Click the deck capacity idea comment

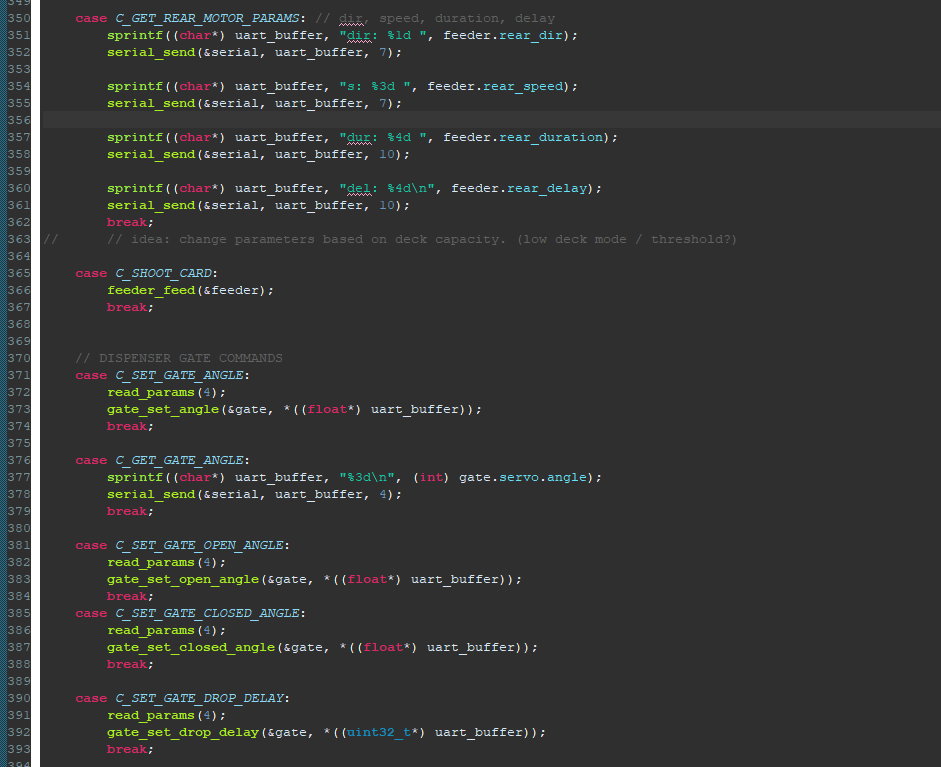pos(420,240)
